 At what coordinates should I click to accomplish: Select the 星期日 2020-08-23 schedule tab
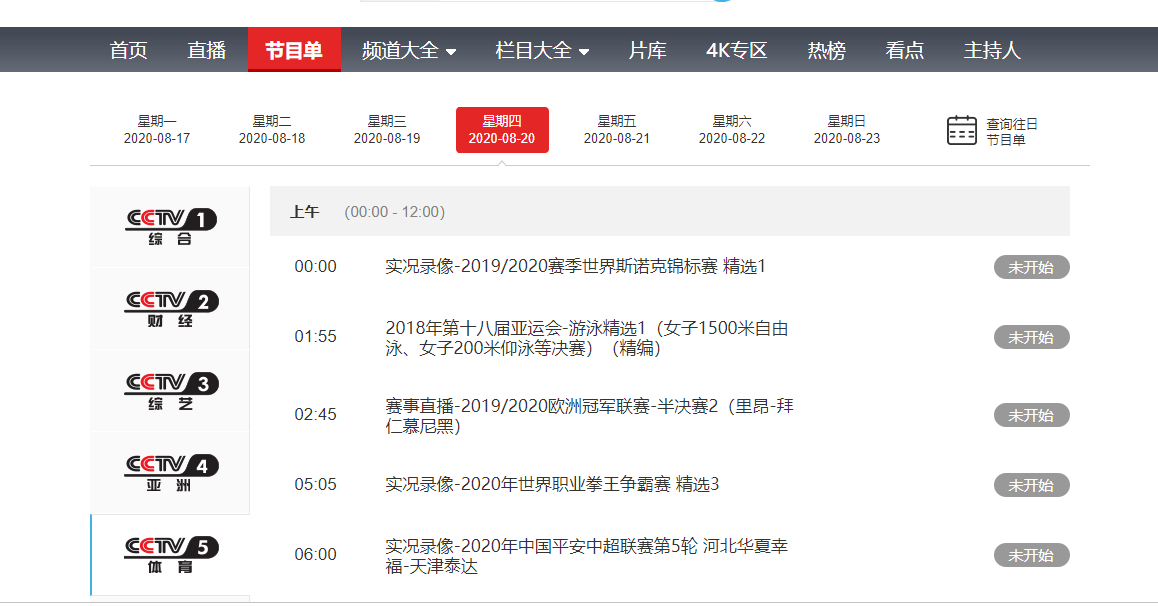coord(847,129)
